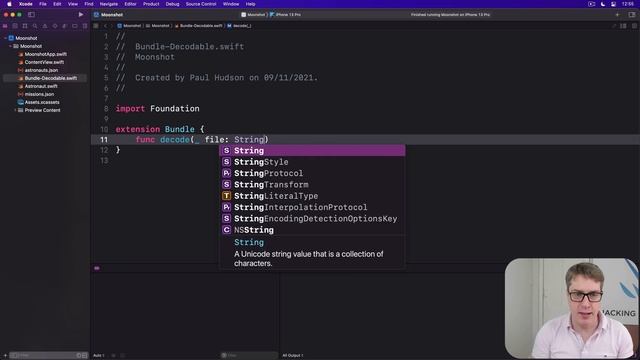Viewport: 640px width, 360px height.
Task: Click the related items grid icon
Action: 96,26
